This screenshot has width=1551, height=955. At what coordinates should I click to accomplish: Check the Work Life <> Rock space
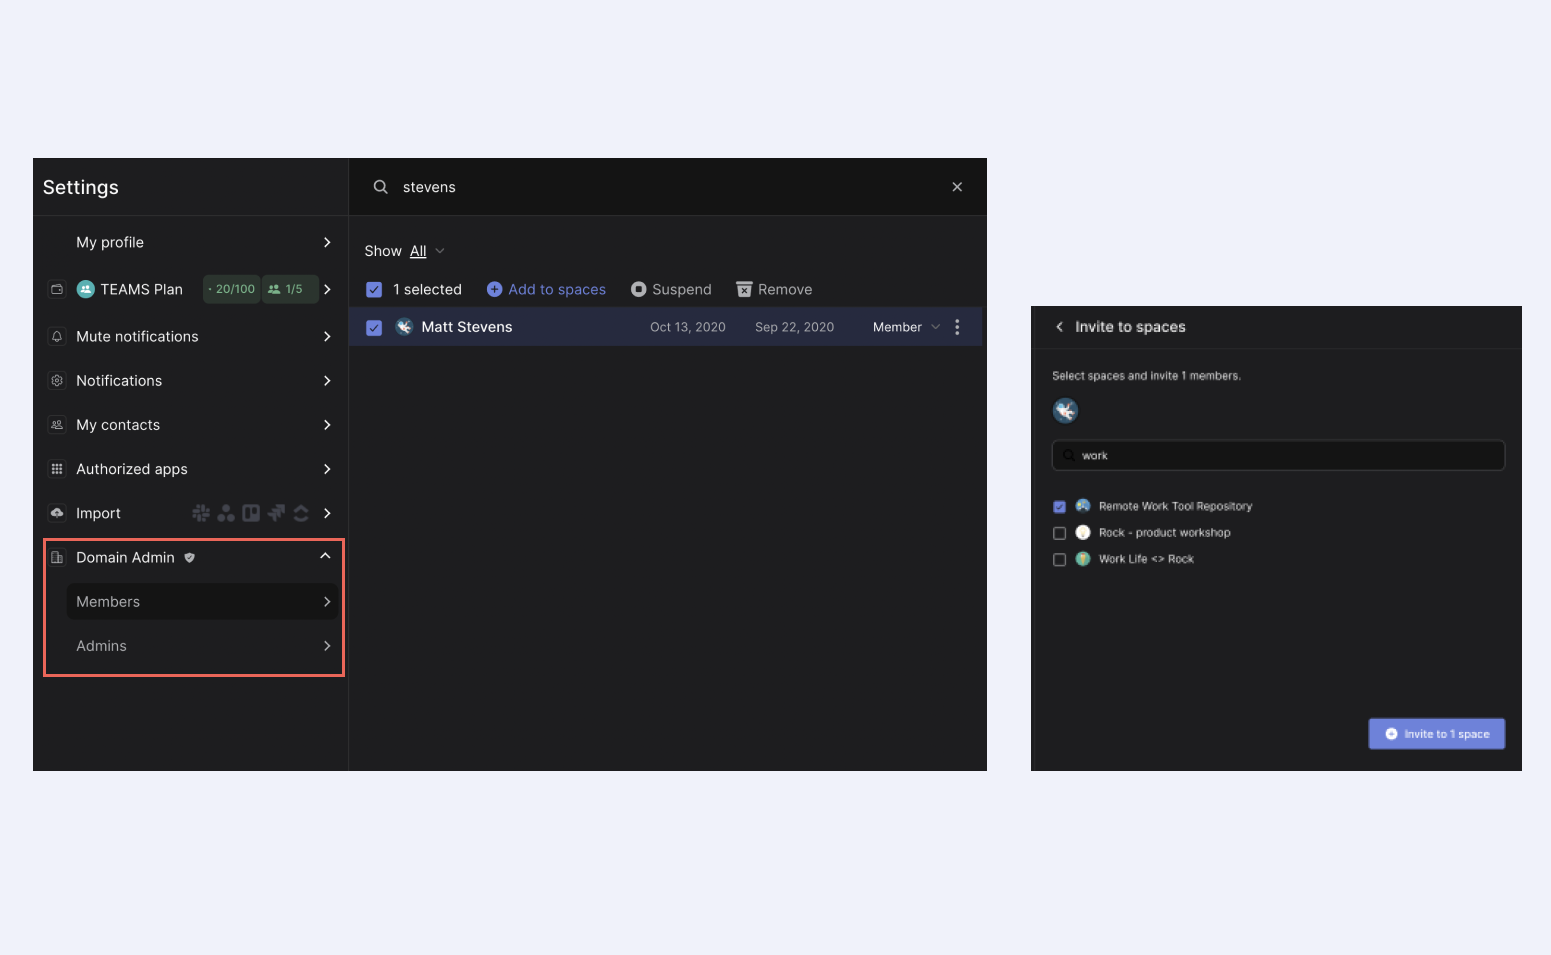pos(1059,559)
